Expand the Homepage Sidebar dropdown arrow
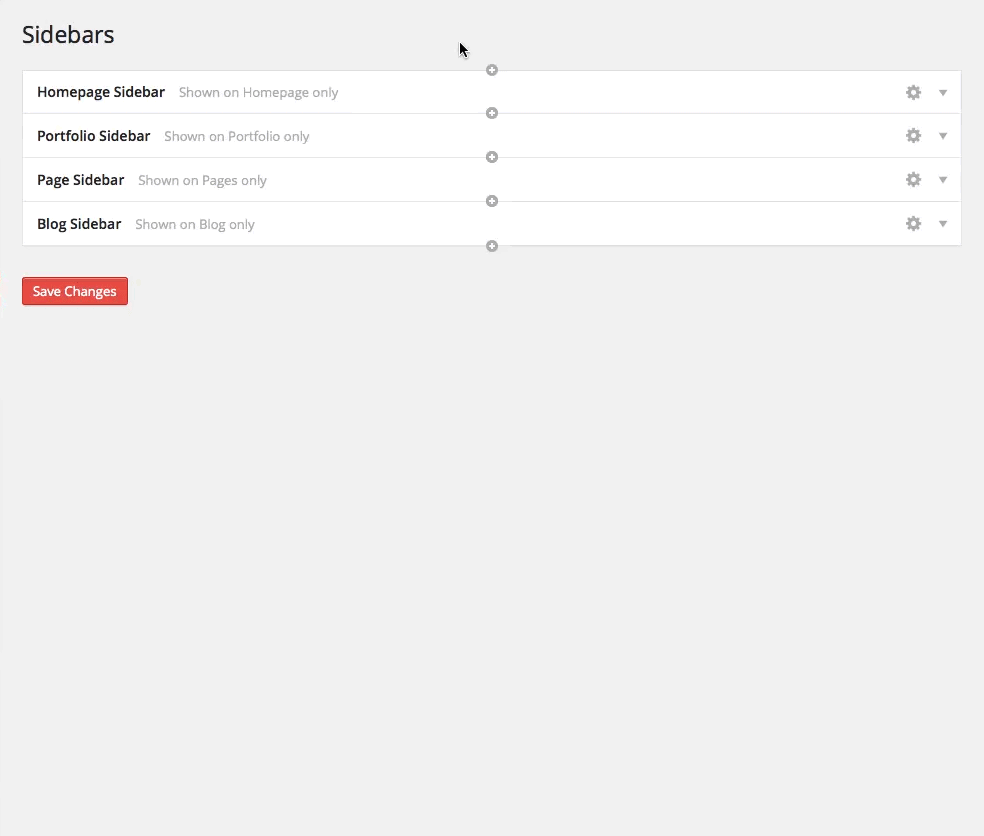The image size is (984, 836). pos(943,92)
